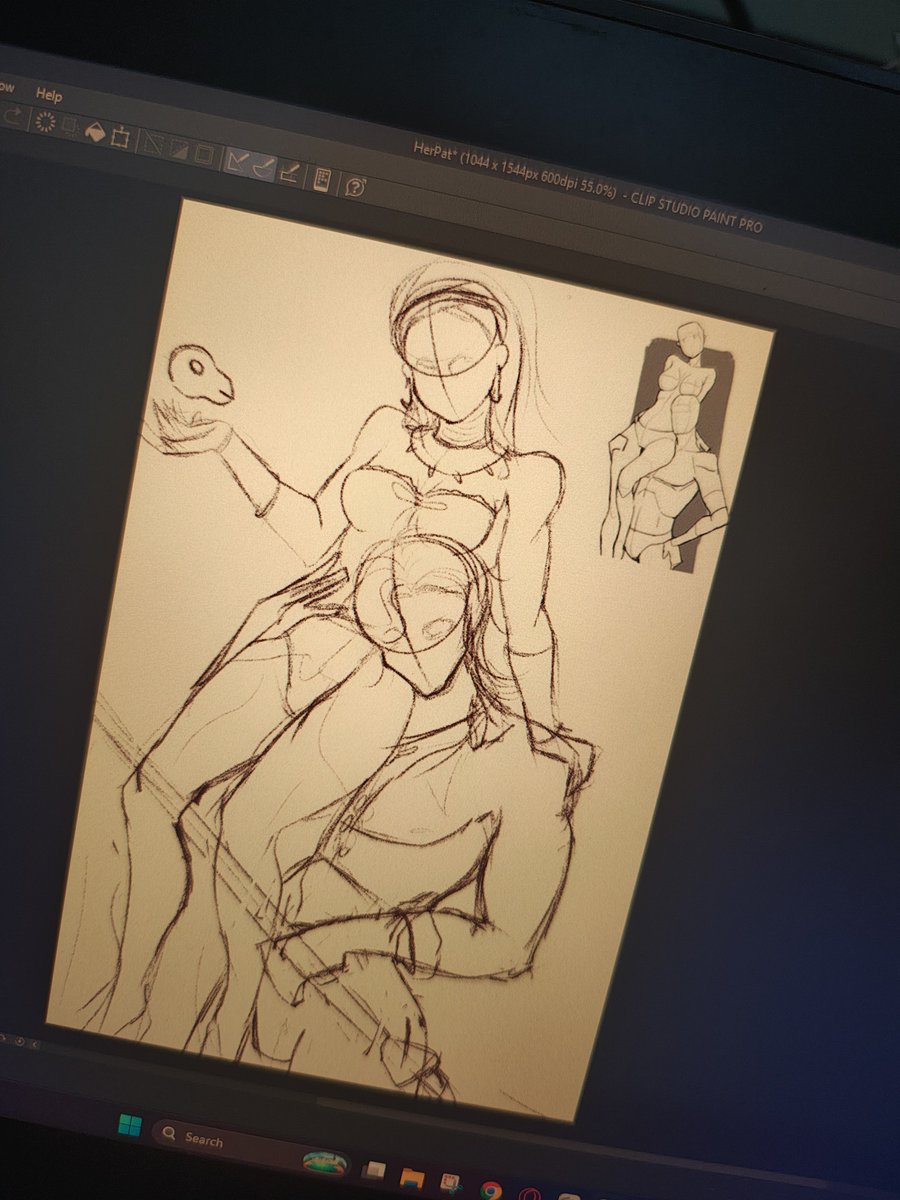Click the Show selection border icon
Screen dimensions: 900x1200
pyautogui.click(x=204, y=153)
